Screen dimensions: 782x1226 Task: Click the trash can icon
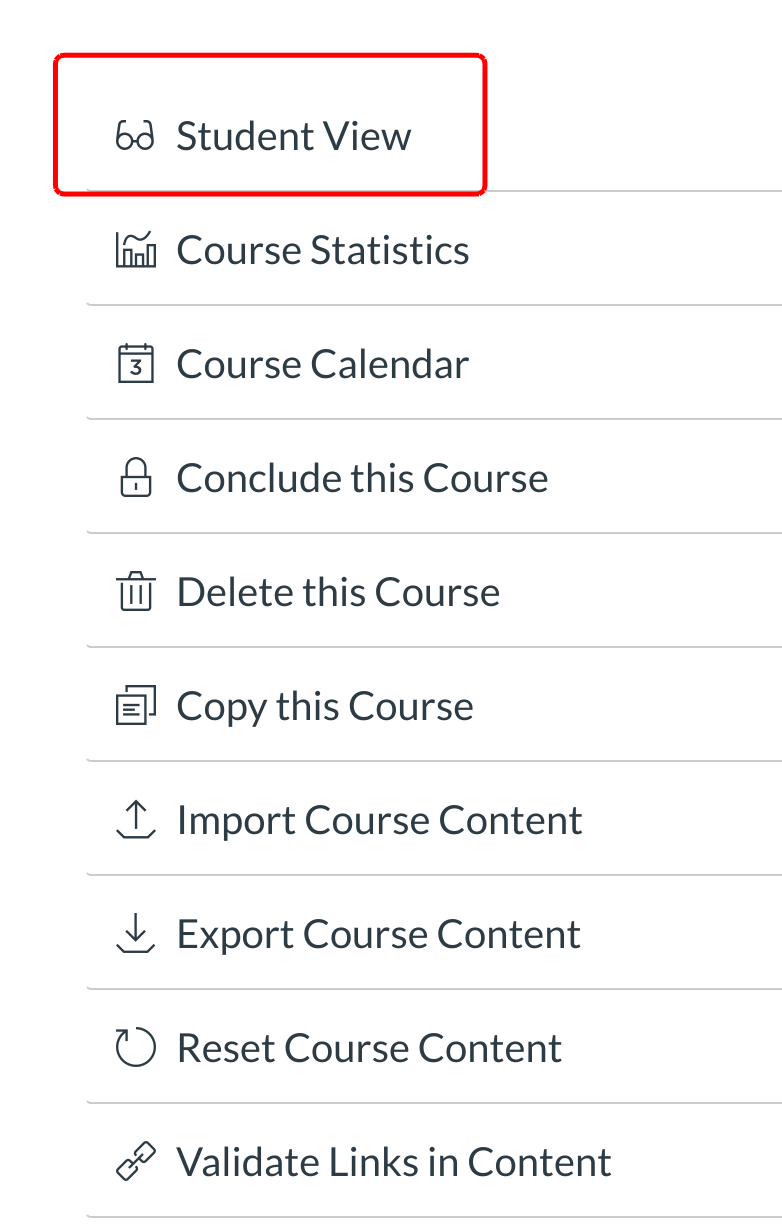pyautogui.click(x=136, y=593)
